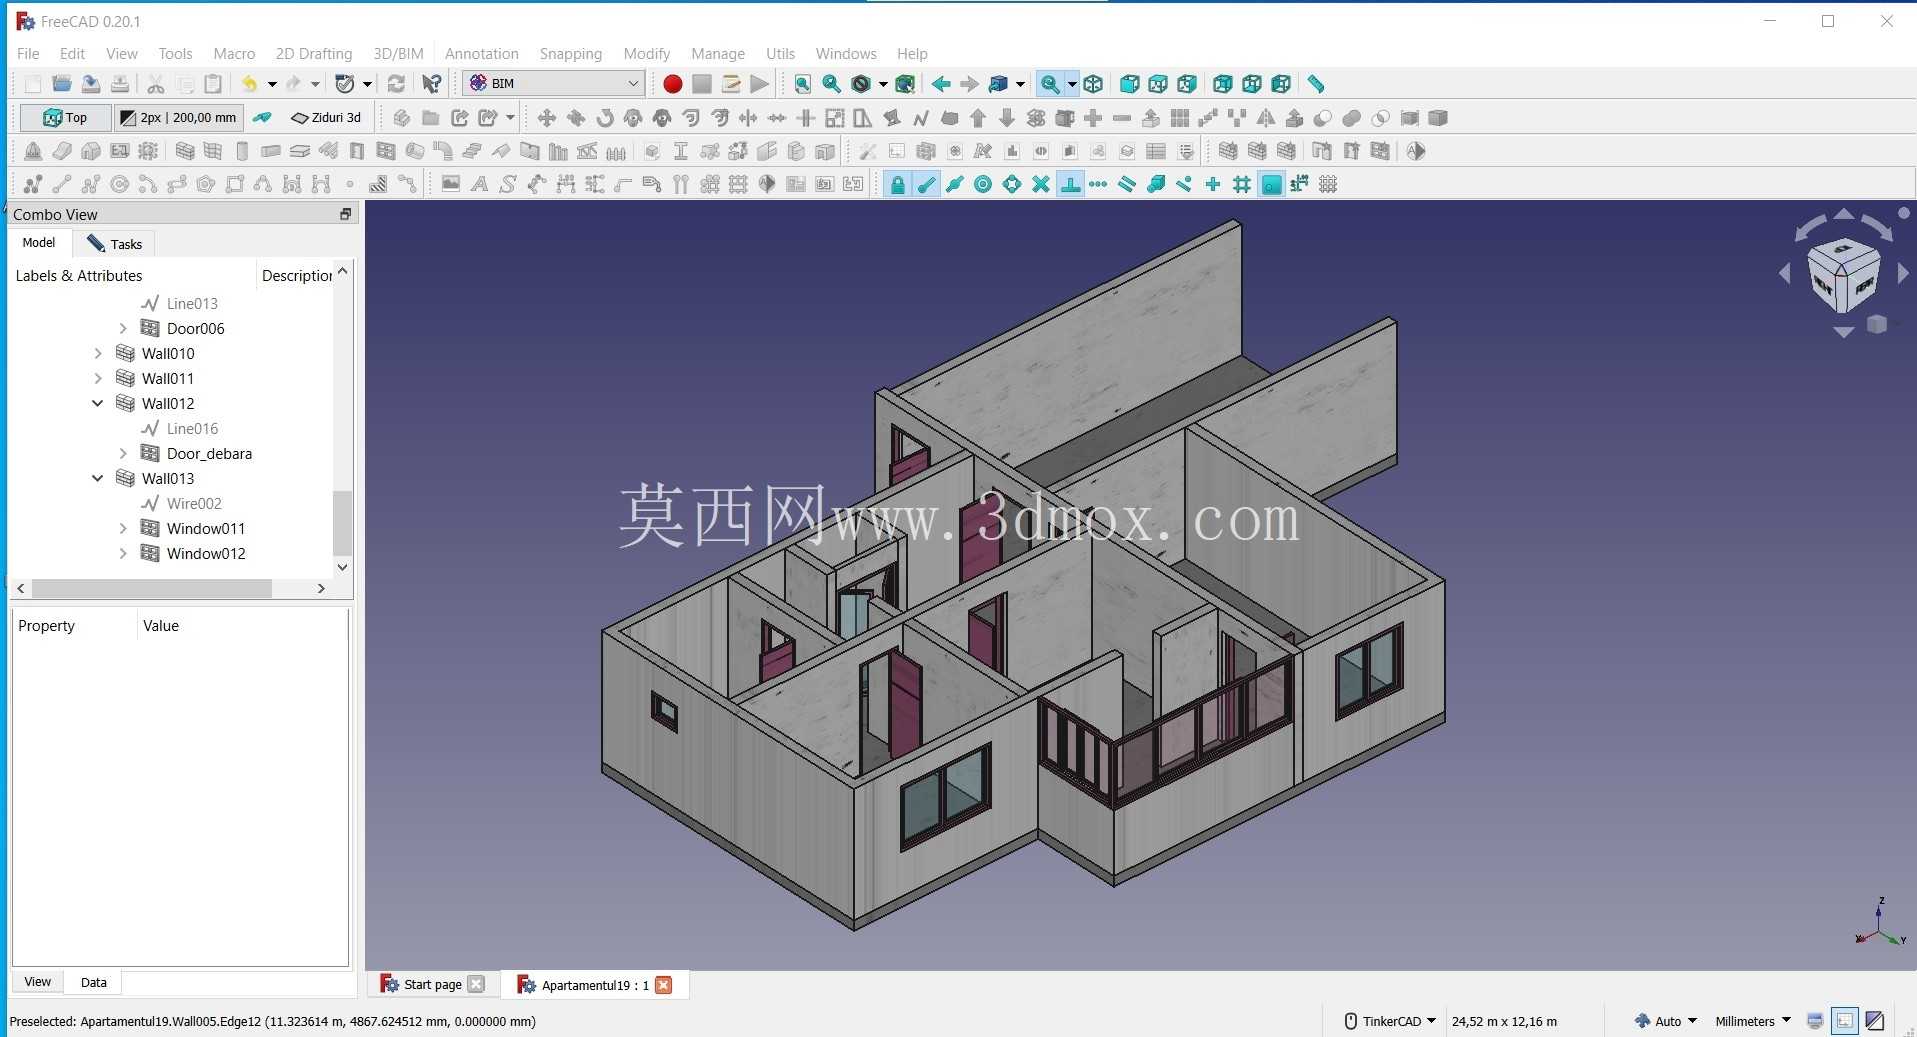Click the What's This help cursor icon
This screenshot has width=1917, height=1037.
click(x=432, y=84)
